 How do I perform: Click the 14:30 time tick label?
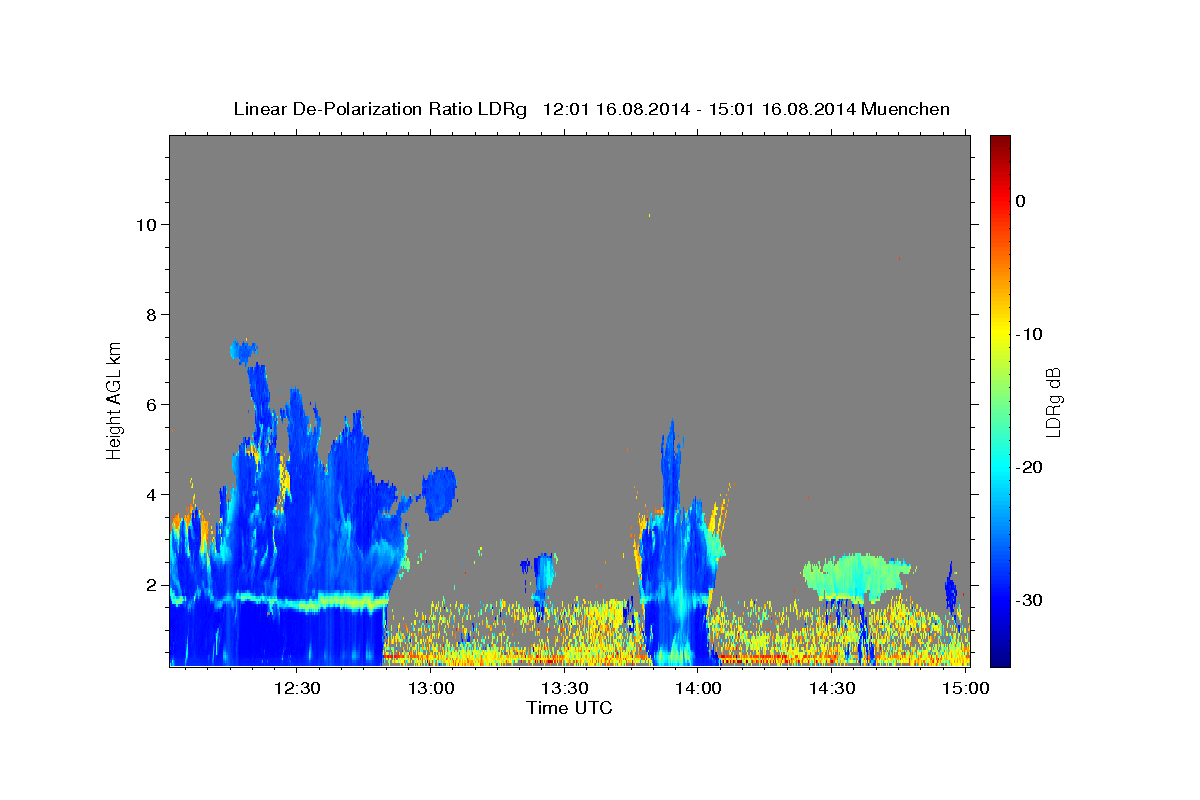point(830,688)
